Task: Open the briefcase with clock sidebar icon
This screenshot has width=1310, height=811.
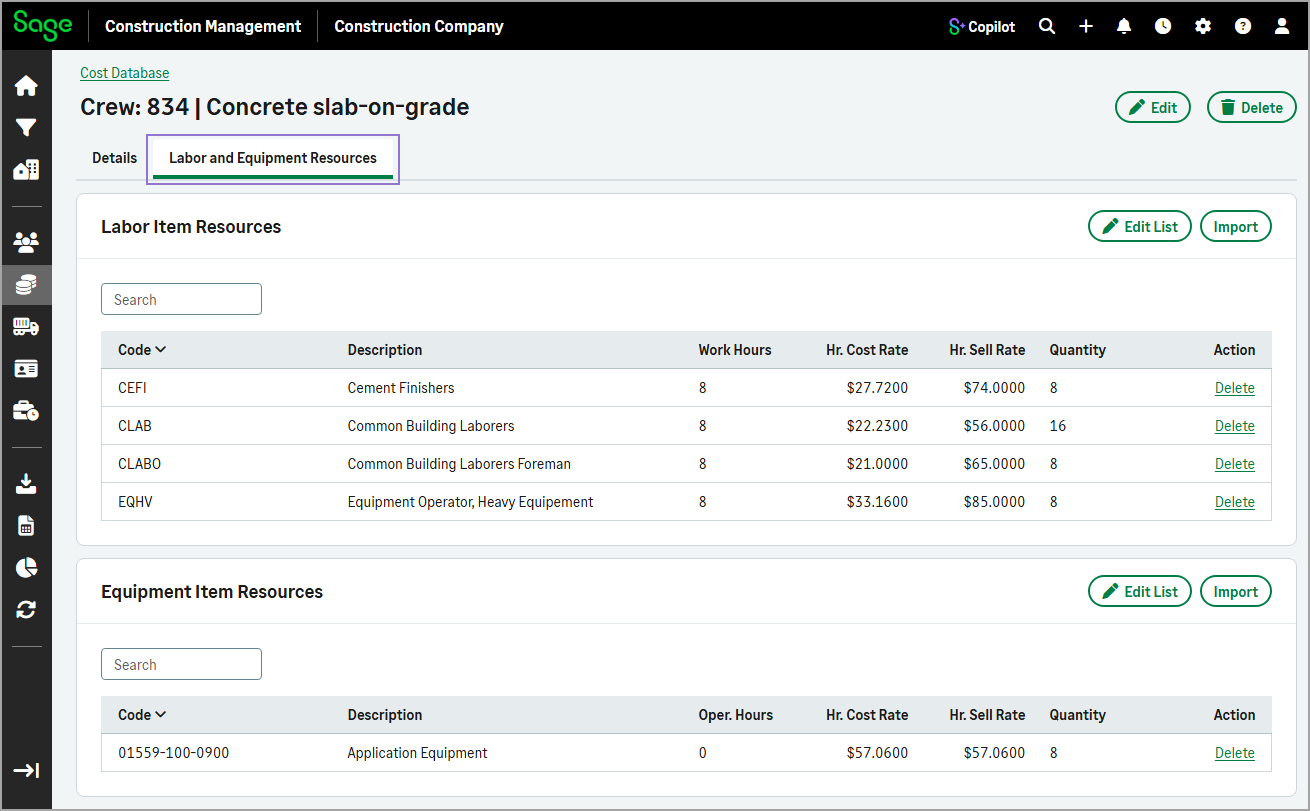Action: point(26,411)
